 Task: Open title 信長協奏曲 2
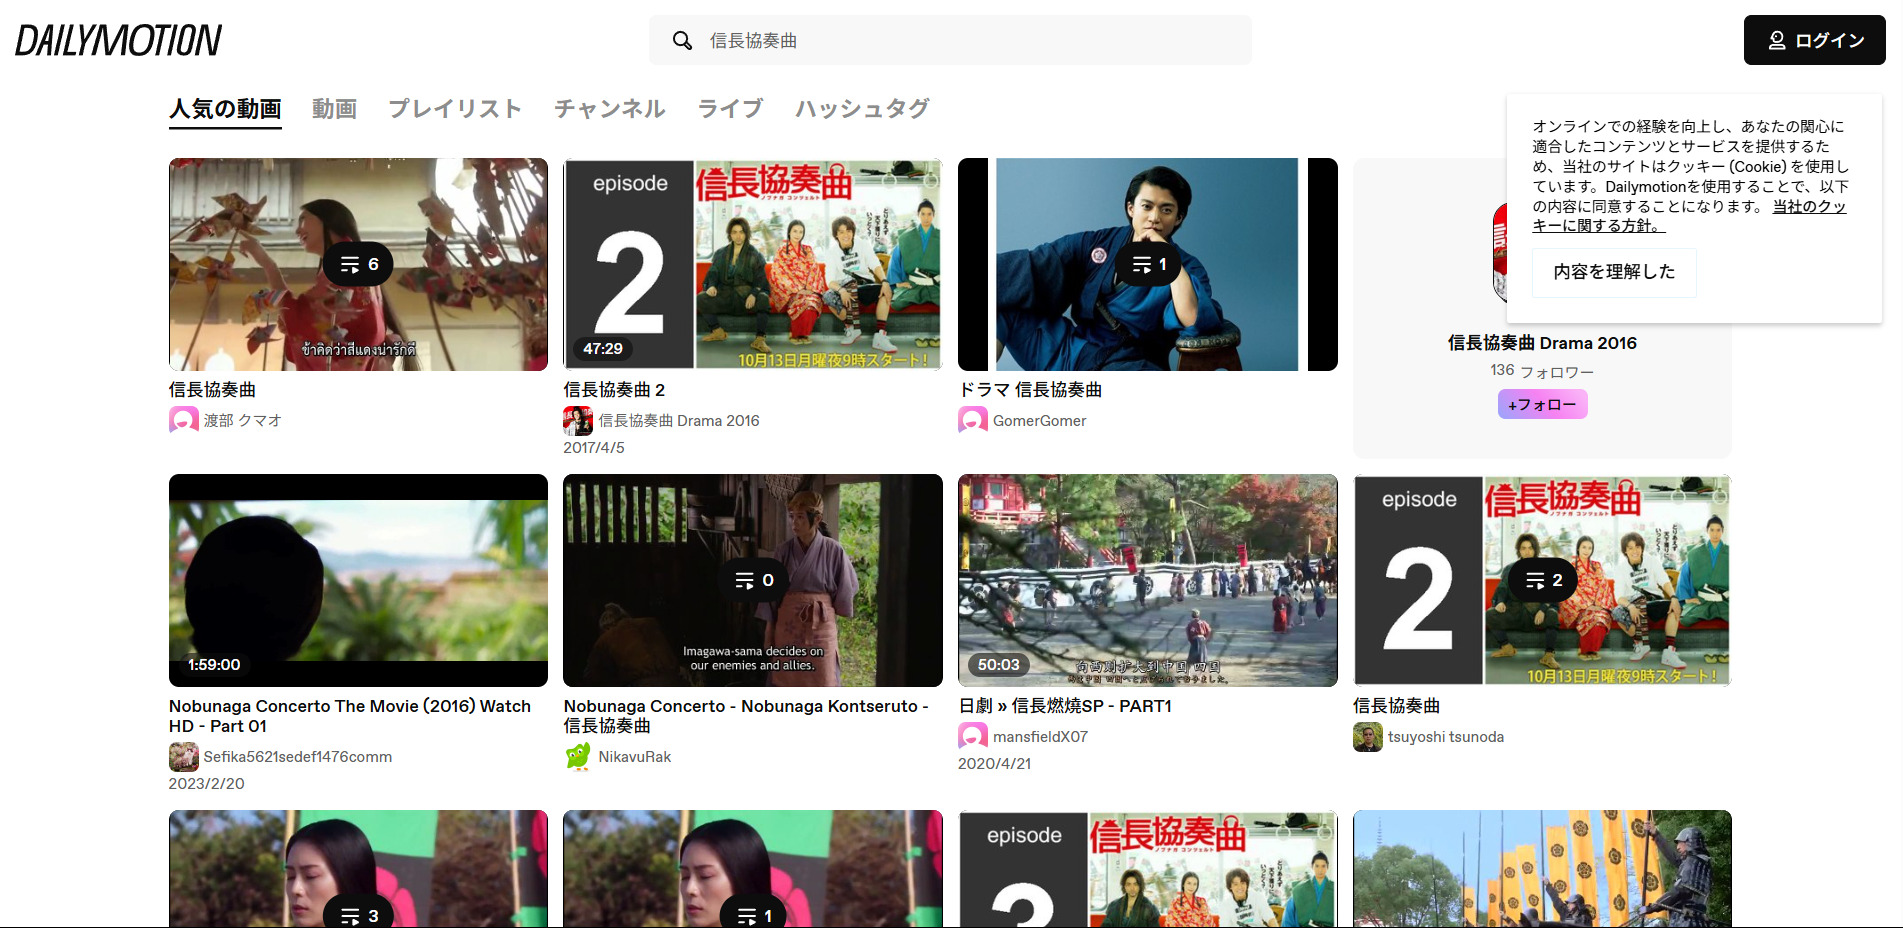614,390
